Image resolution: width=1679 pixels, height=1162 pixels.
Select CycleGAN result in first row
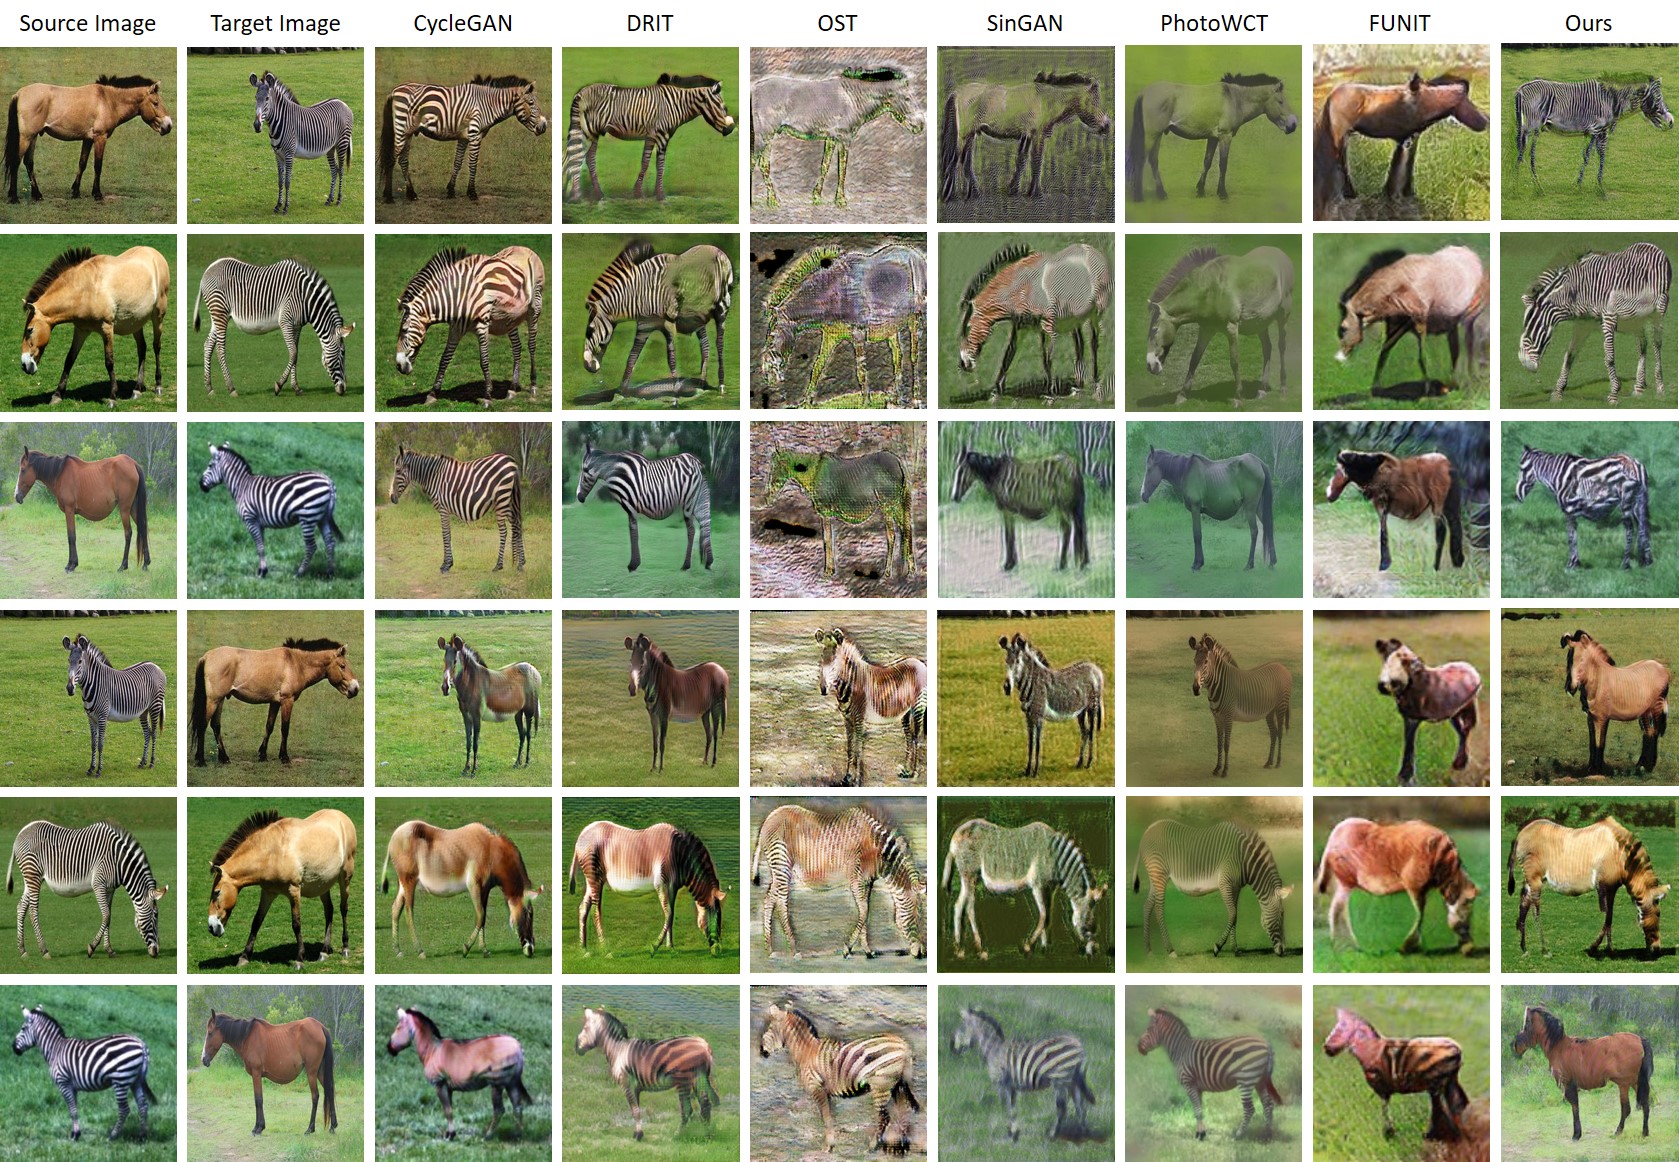click(463, 135)
